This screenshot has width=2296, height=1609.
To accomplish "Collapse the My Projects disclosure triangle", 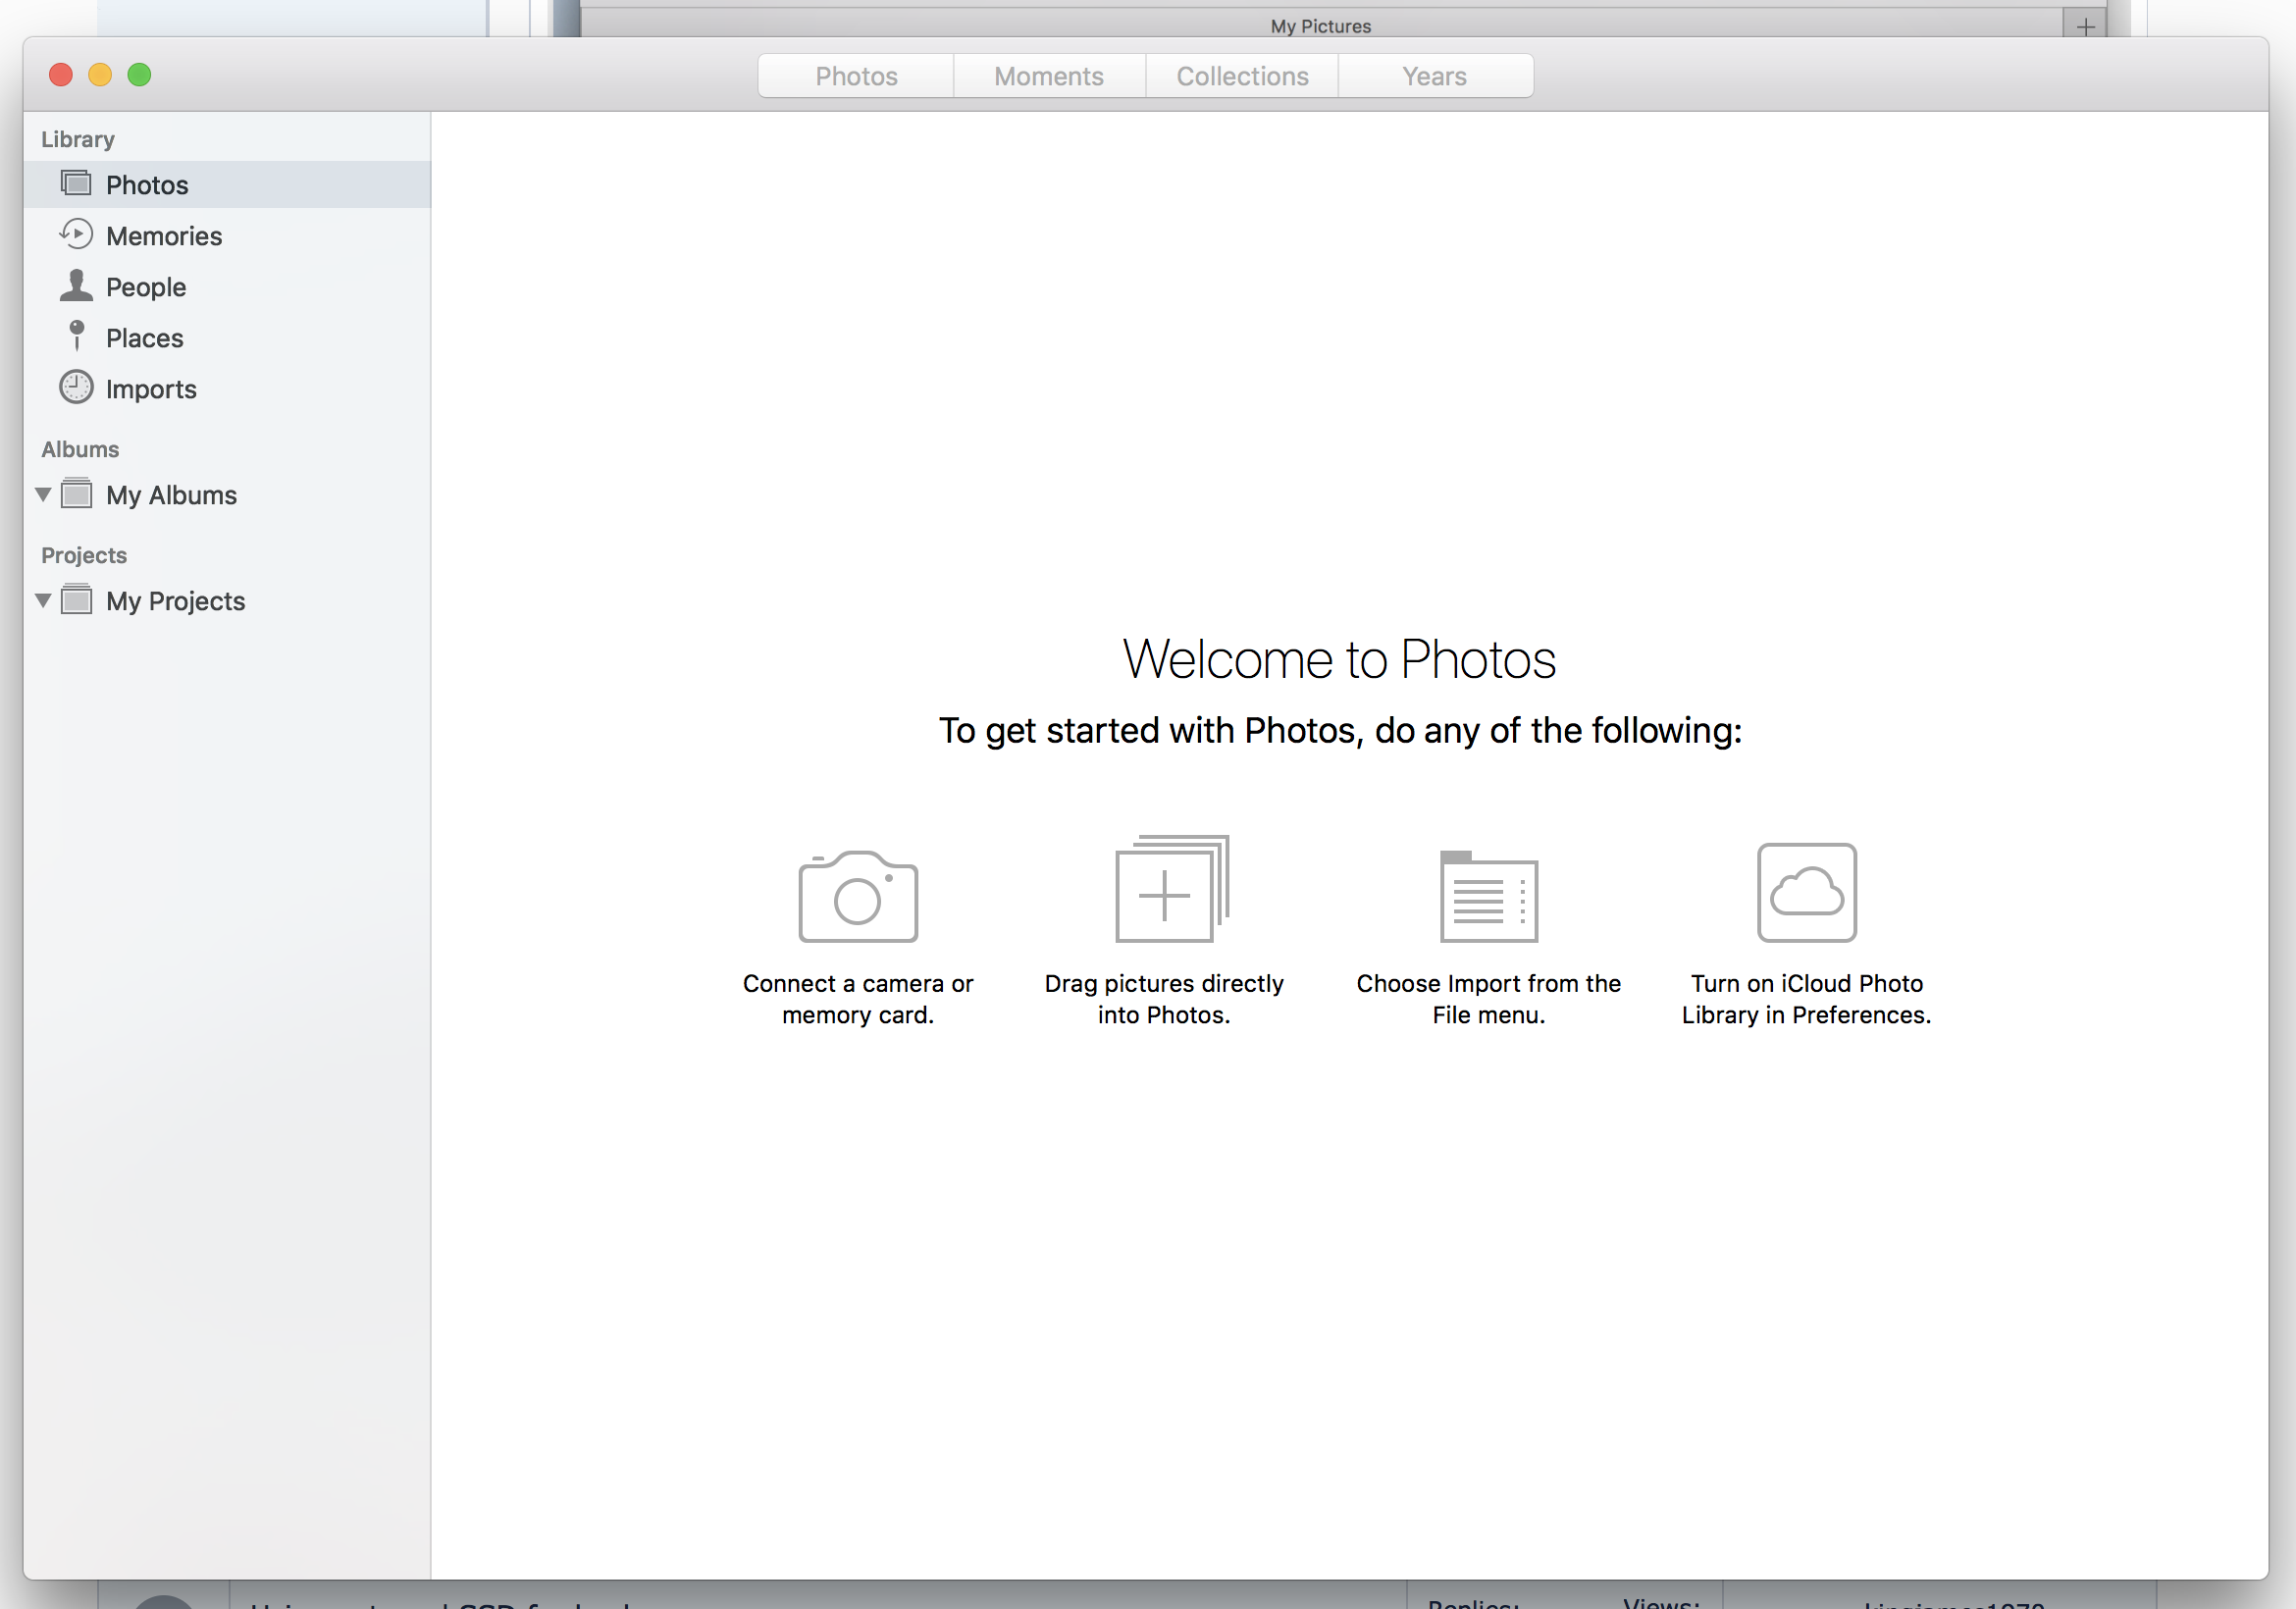I will pyautogui.click(x=43, y=600).
